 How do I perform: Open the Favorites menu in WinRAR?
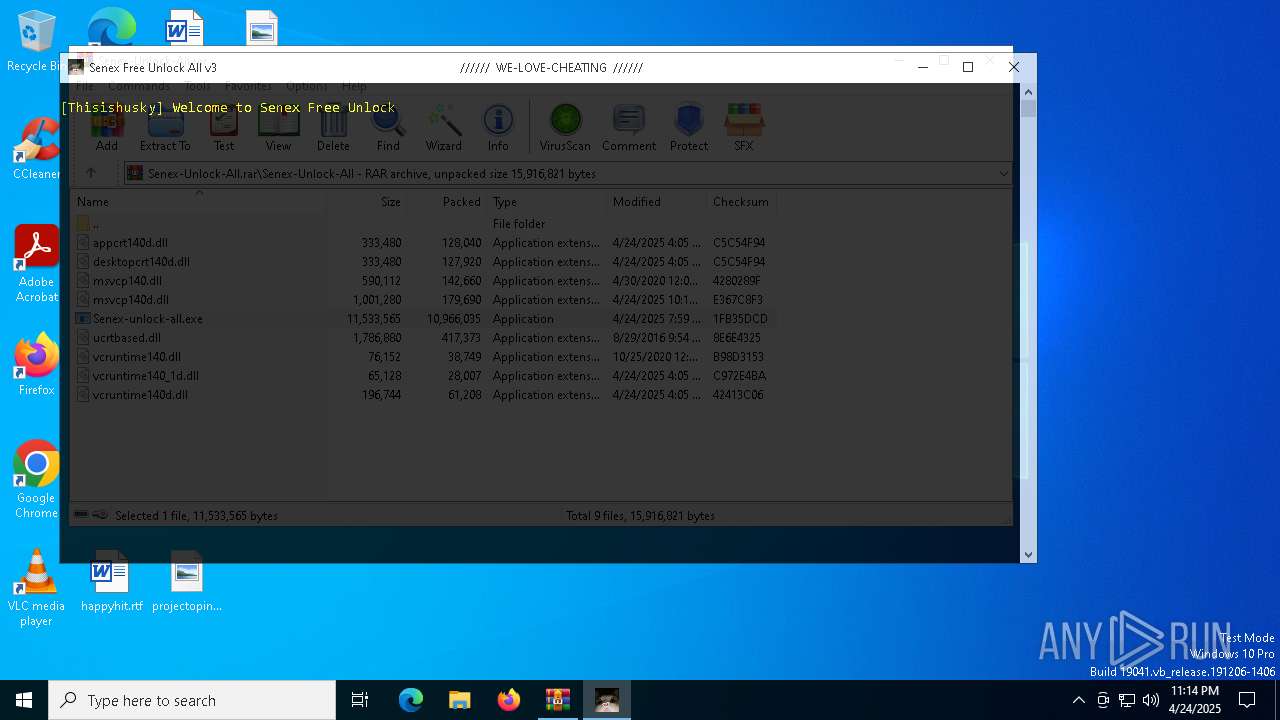(248, 87)
